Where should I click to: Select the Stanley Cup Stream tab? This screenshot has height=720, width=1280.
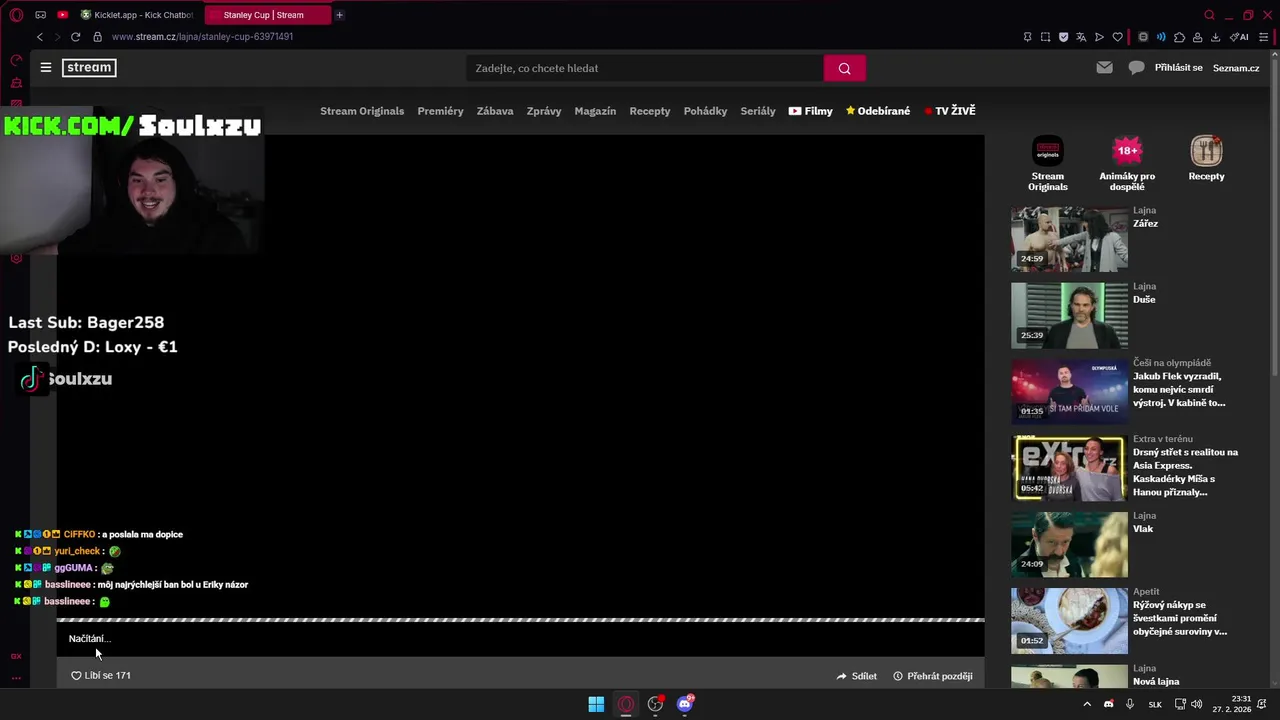click(268, 15)
